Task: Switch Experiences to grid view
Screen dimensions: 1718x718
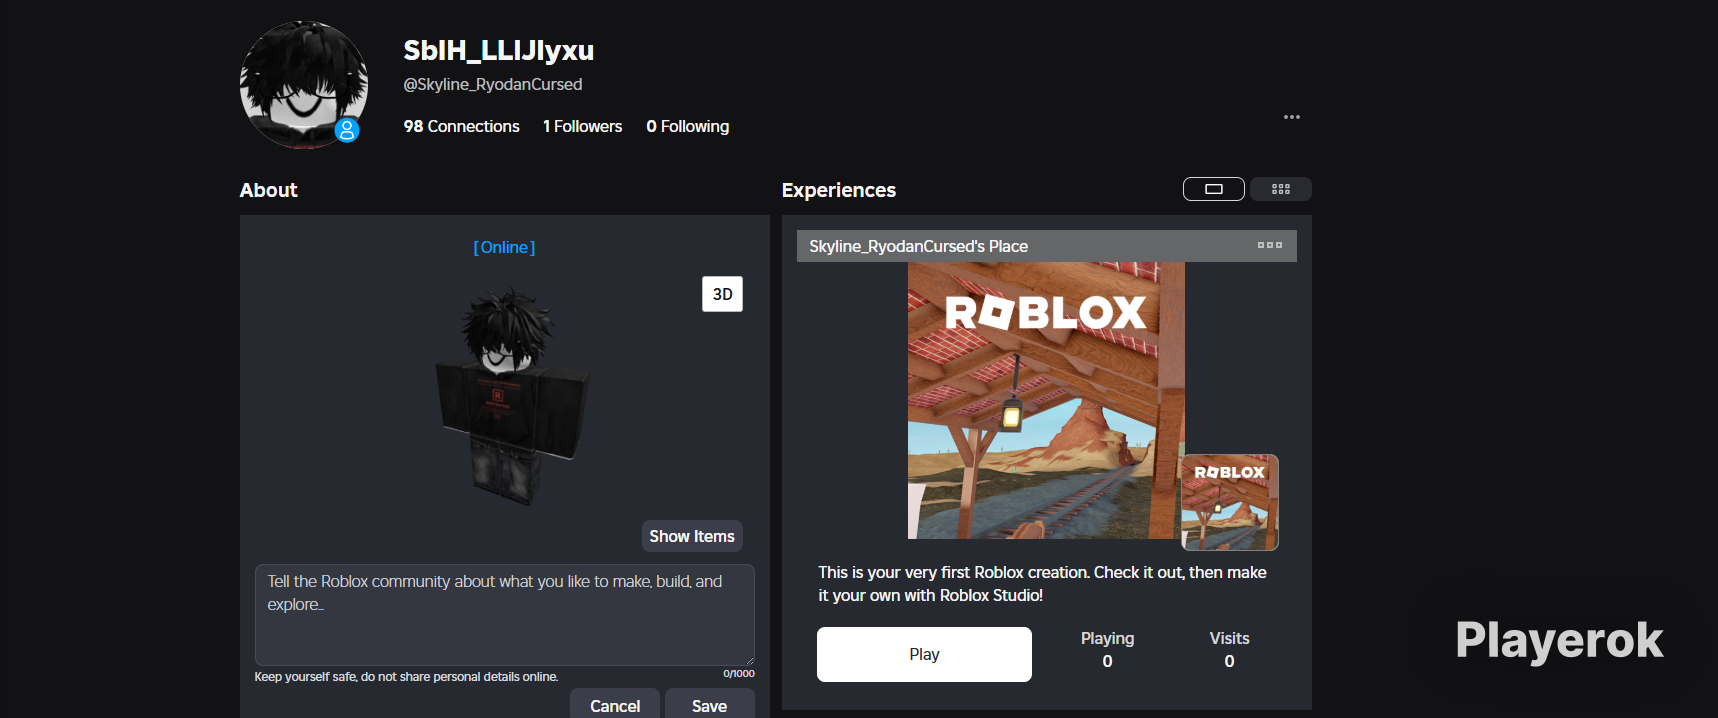Action: click(x=1281, y=189)
